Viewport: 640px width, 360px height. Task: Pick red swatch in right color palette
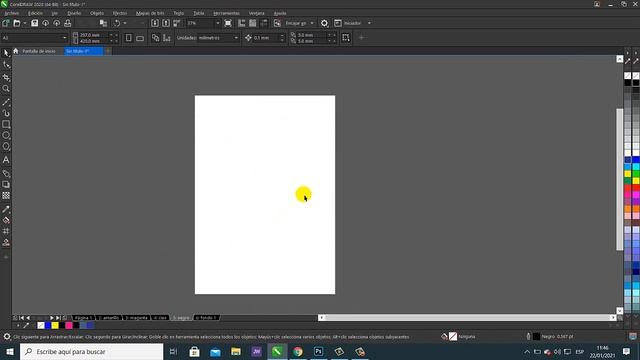tap(636, 188)
